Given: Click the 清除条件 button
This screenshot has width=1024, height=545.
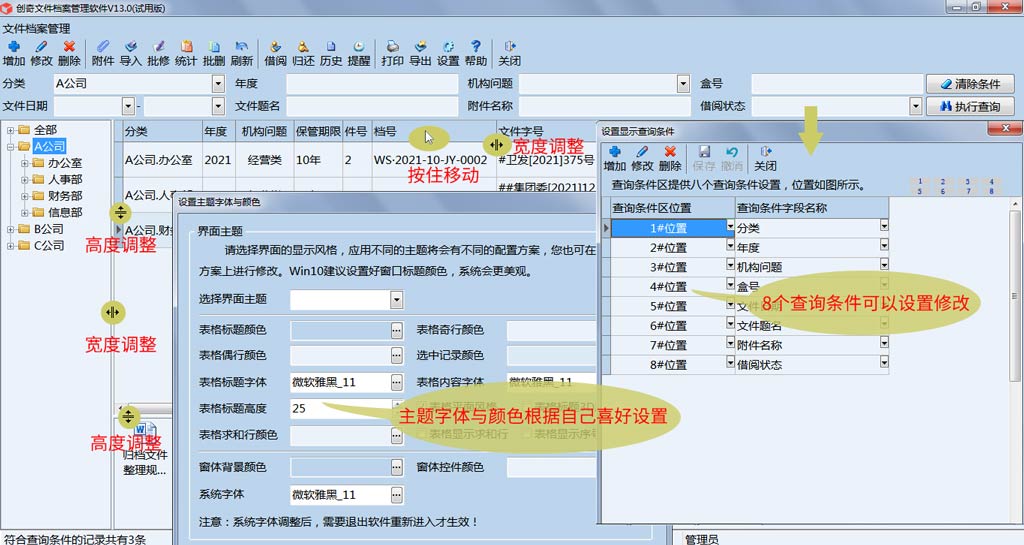Looking at the screenshot, I should [x=970, y=84].
